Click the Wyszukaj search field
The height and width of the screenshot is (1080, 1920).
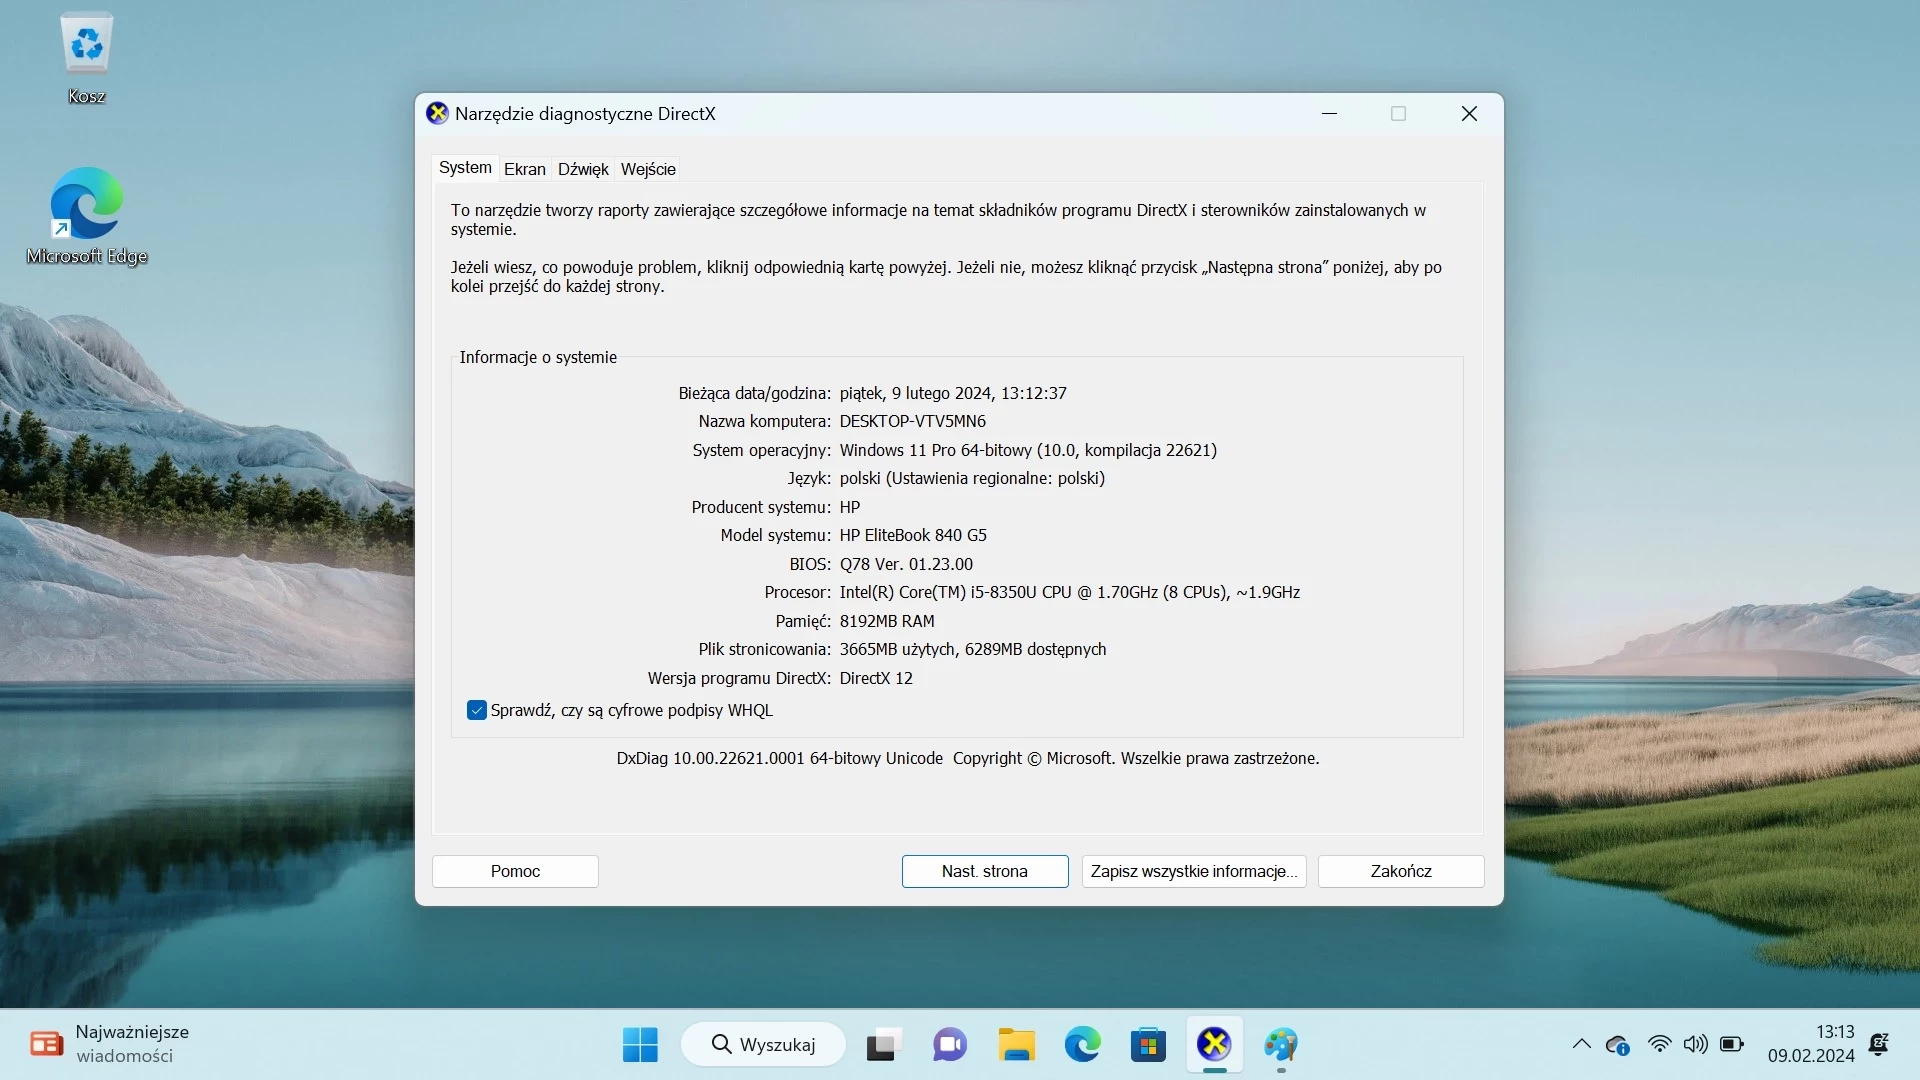(763, 1044)
